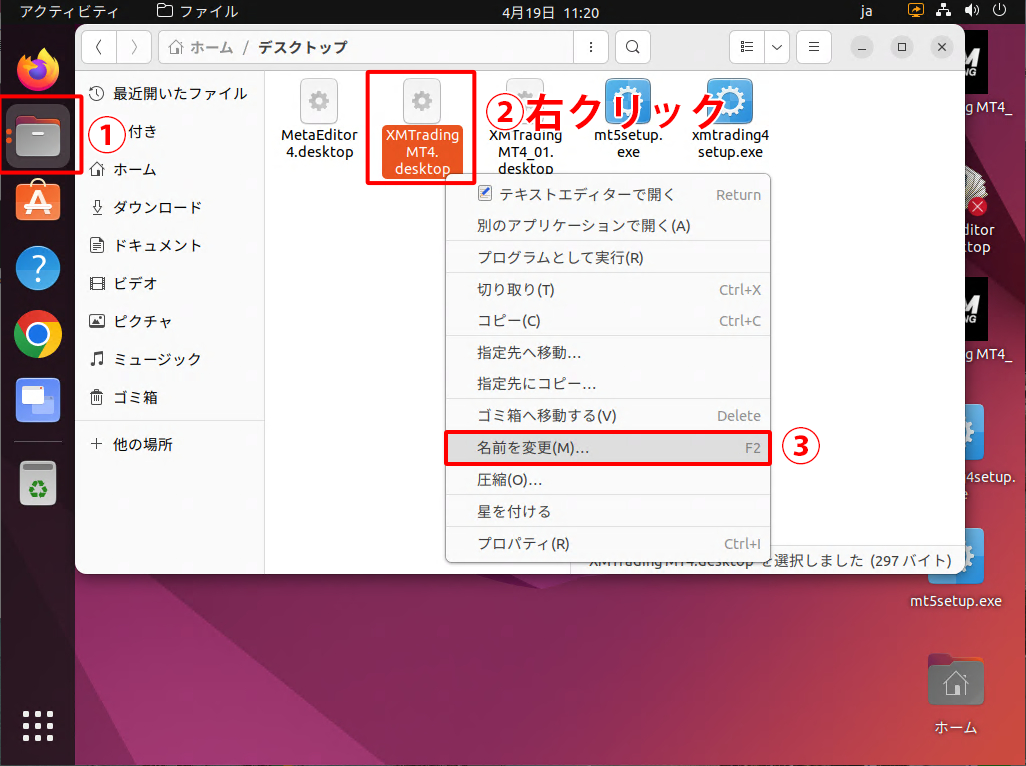Click the Help question mark dock icon

[38, 268]
